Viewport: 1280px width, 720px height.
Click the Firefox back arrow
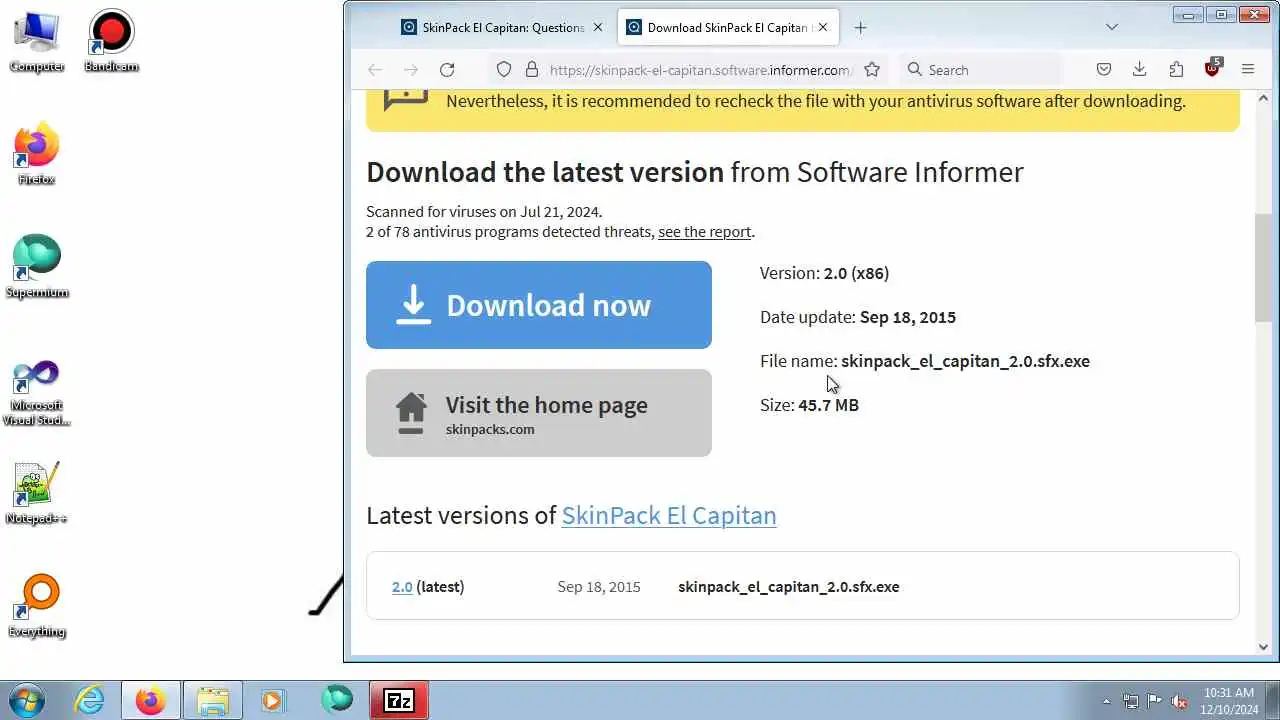(x=375, y=69)
